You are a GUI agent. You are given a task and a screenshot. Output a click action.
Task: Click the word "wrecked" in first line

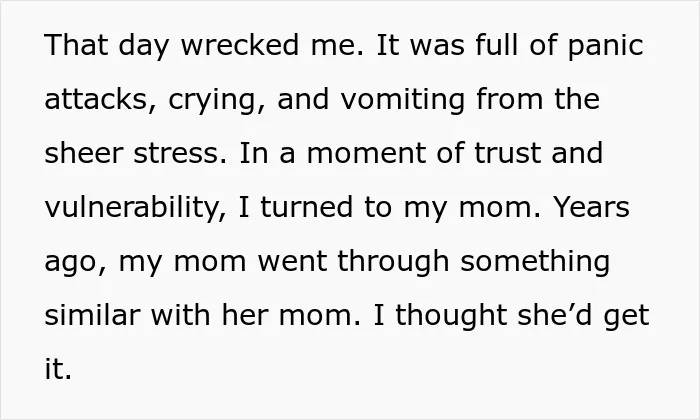[239, 45]
